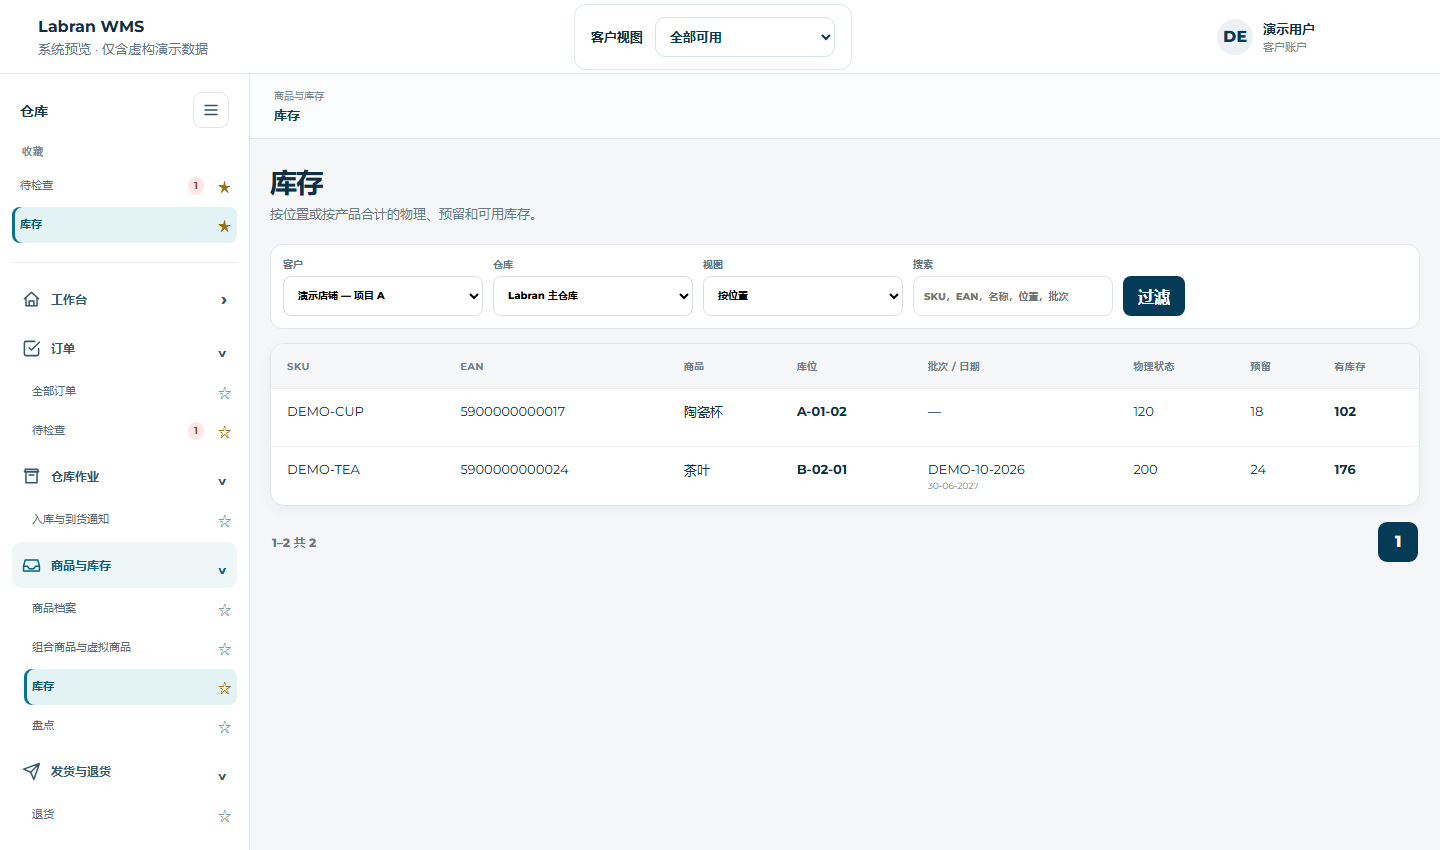
Task: Click product name 陶瓷杯
Action: pyautogui.click(x=703, y=412)
